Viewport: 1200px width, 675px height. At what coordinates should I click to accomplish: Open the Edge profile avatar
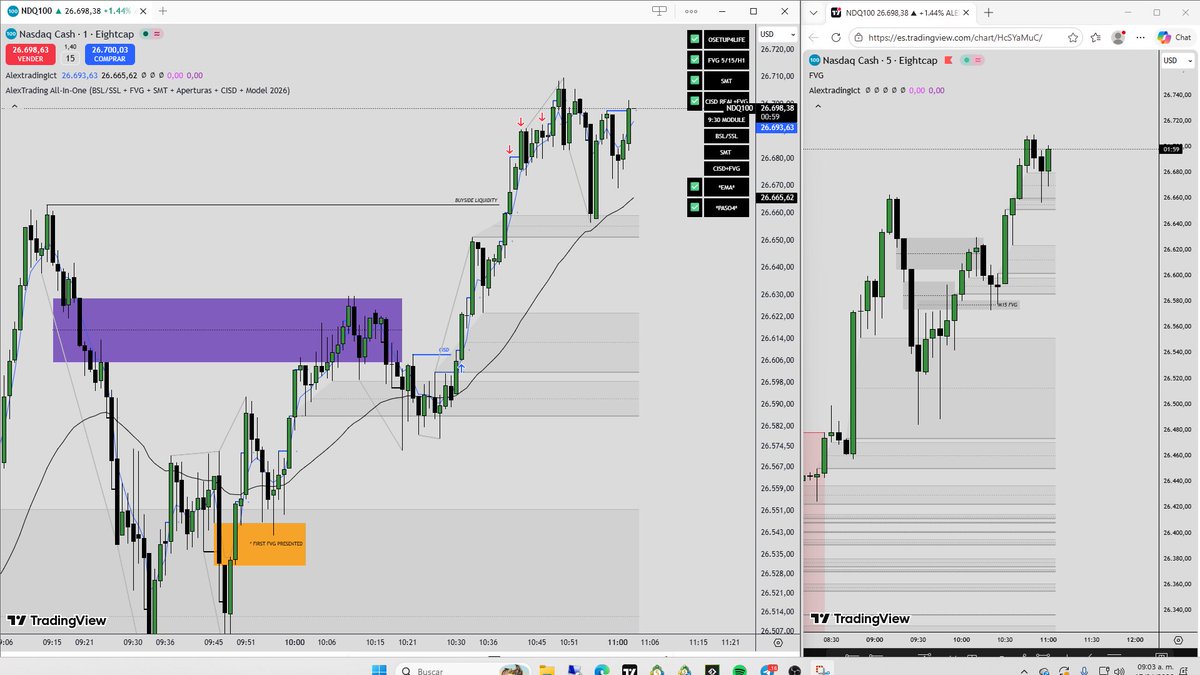(1118, 38)
